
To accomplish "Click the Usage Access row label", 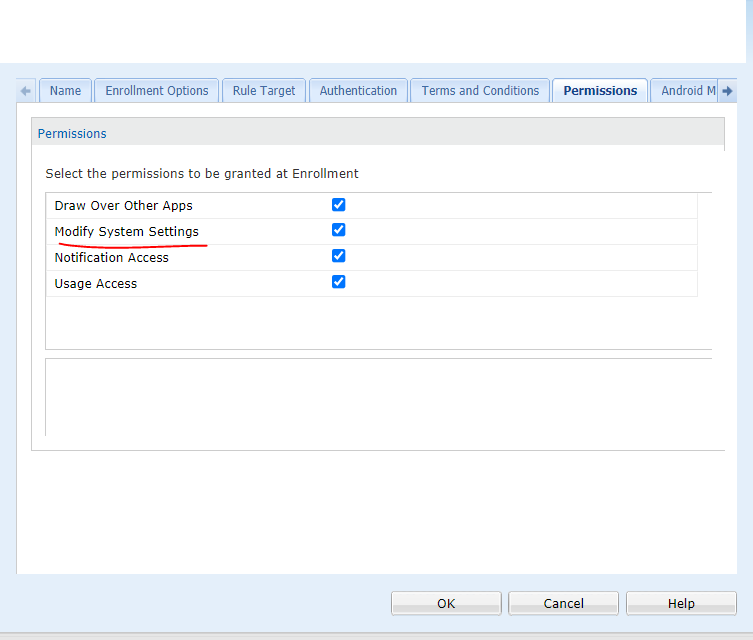I will 96,284.
